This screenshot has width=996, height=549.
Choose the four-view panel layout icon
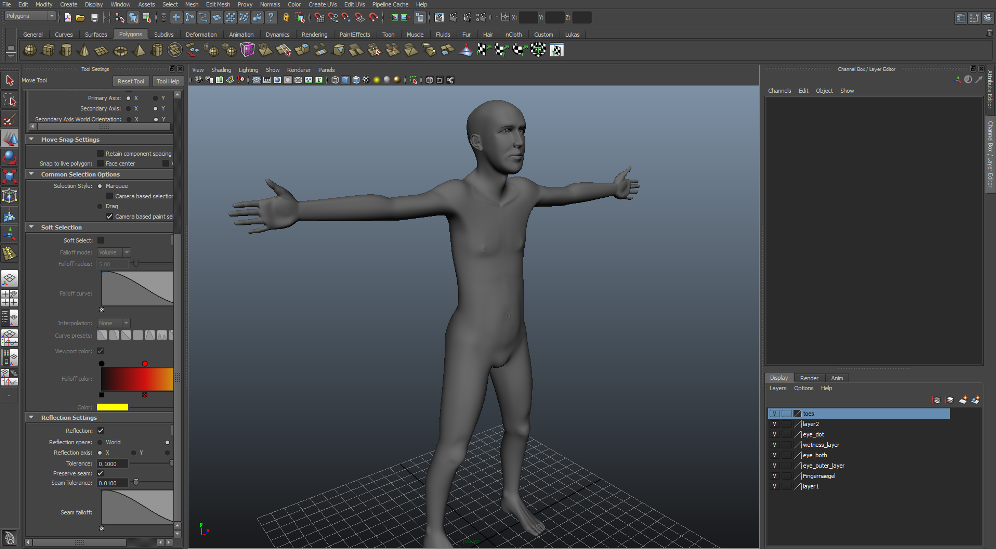pyautogui.click(x=9, y=298)
